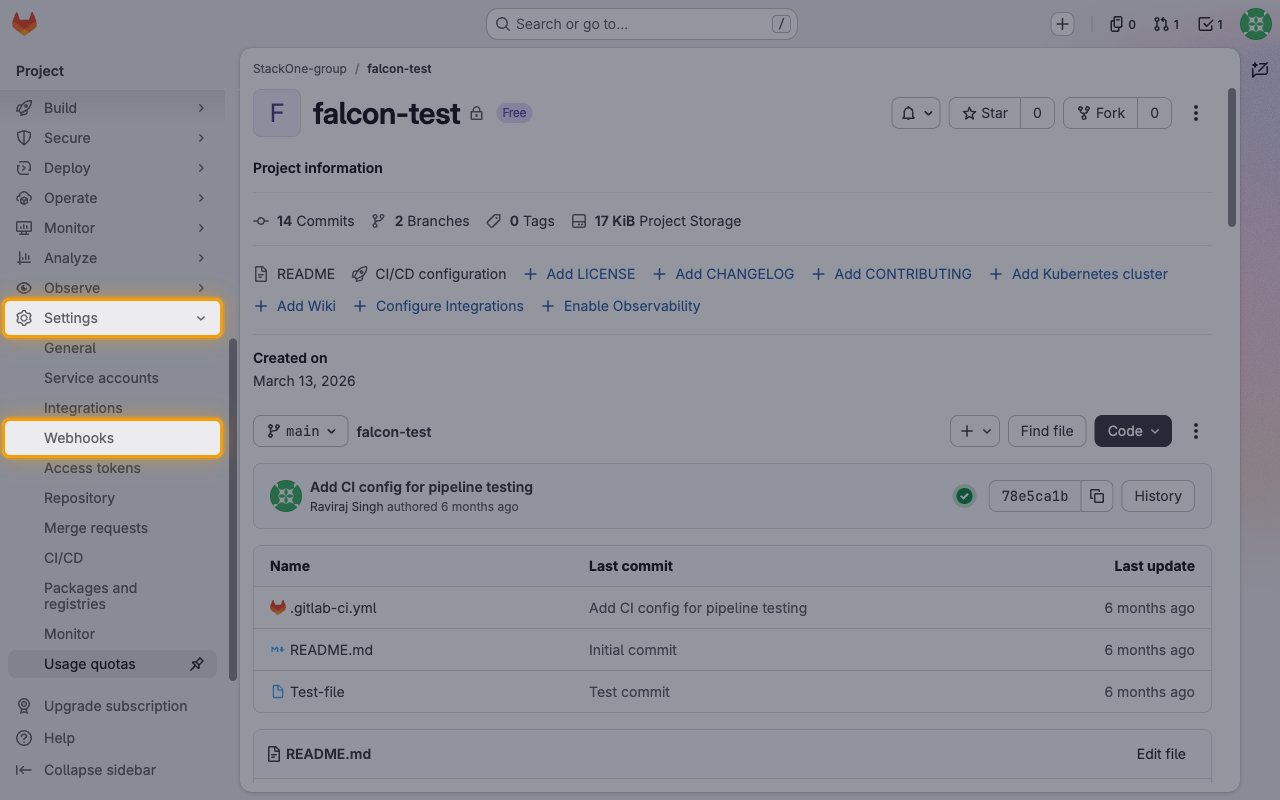This screenshot has width=1280, height=800.
Task: Go to General settings
Action: pyautogui.click(x=112, y=348)
